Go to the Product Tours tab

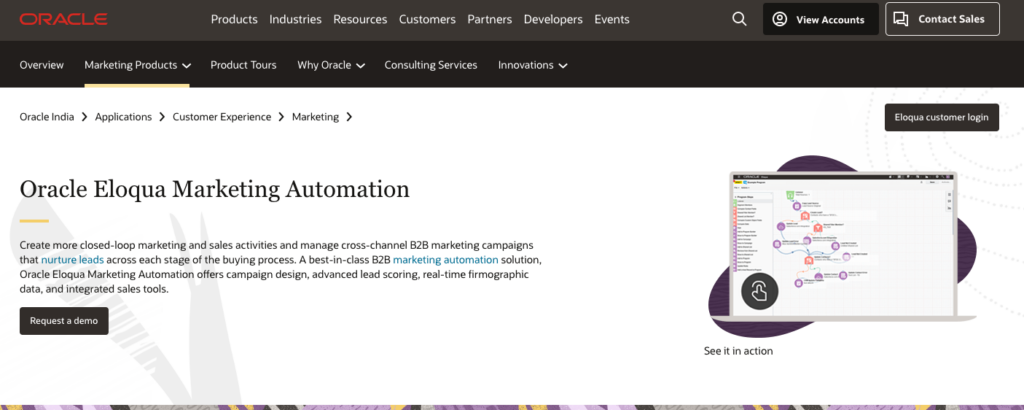(243, 65)
